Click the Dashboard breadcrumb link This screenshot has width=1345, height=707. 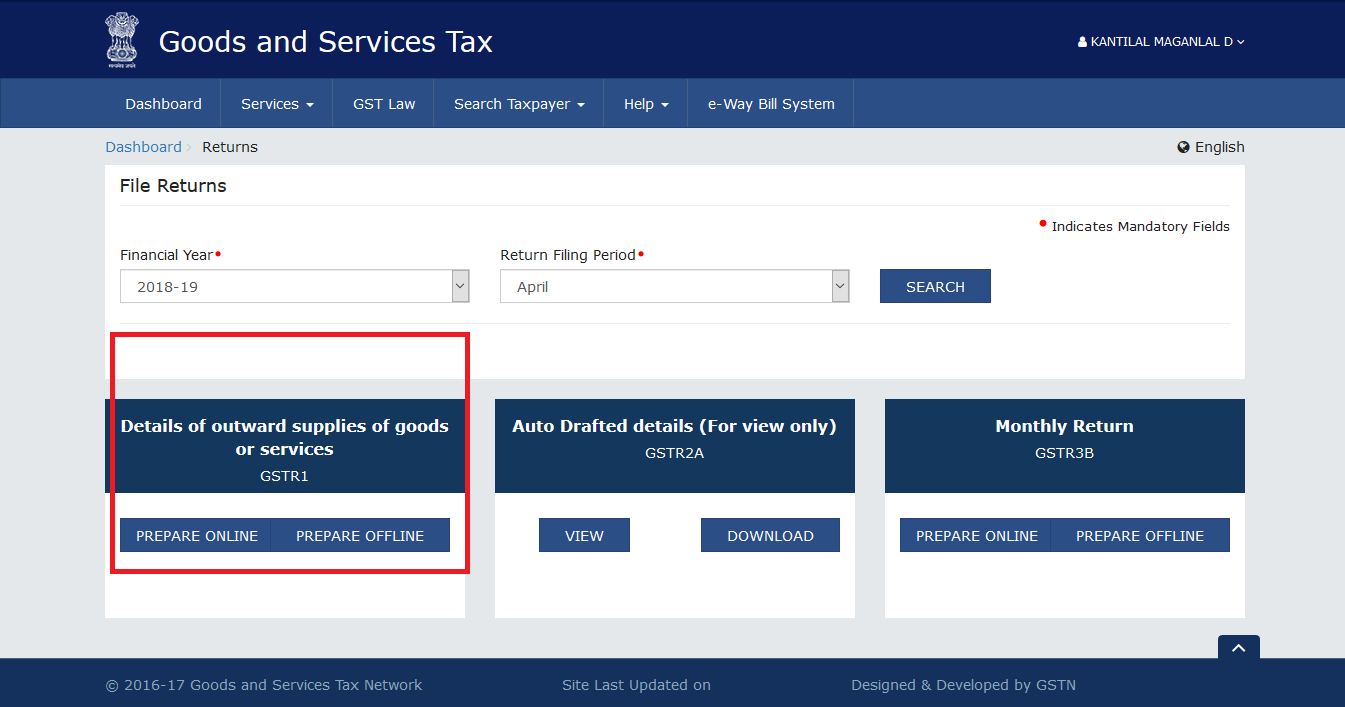(x=144, y=147)
